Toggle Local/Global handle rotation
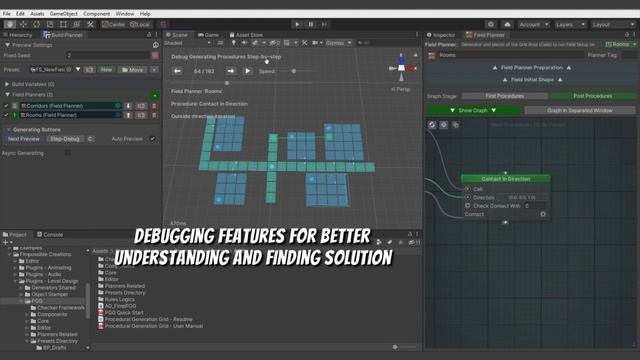 pos(140,24)
